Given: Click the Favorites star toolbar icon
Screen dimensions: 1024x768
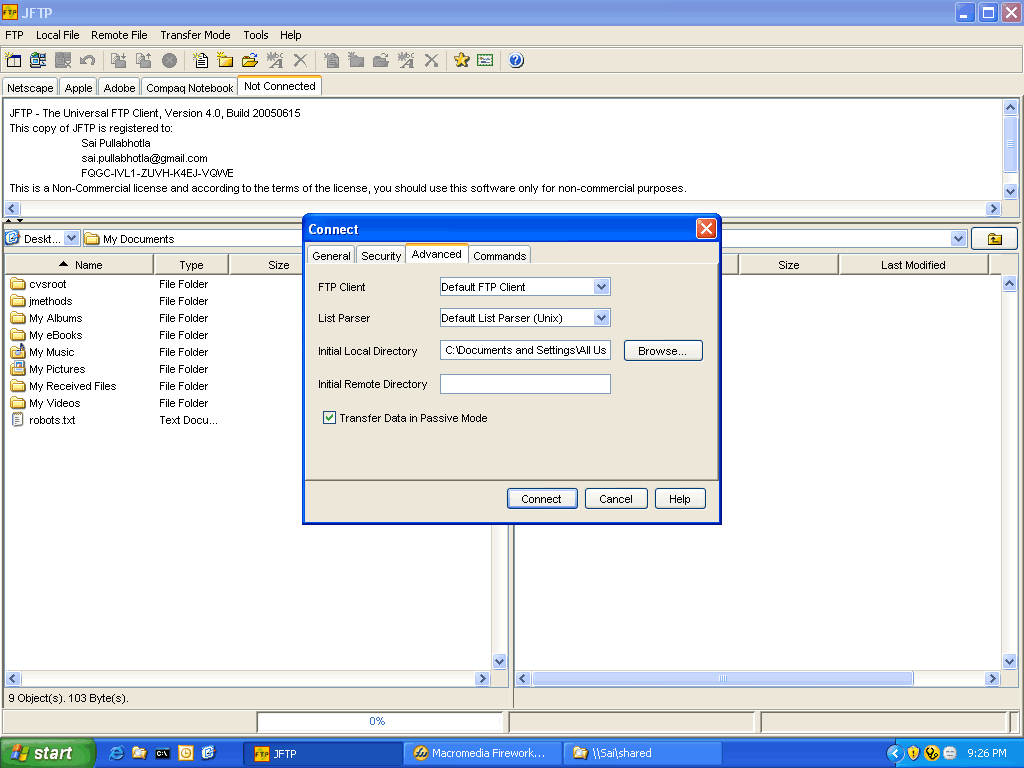Looking at the screenshot, I should coord(462,61).
